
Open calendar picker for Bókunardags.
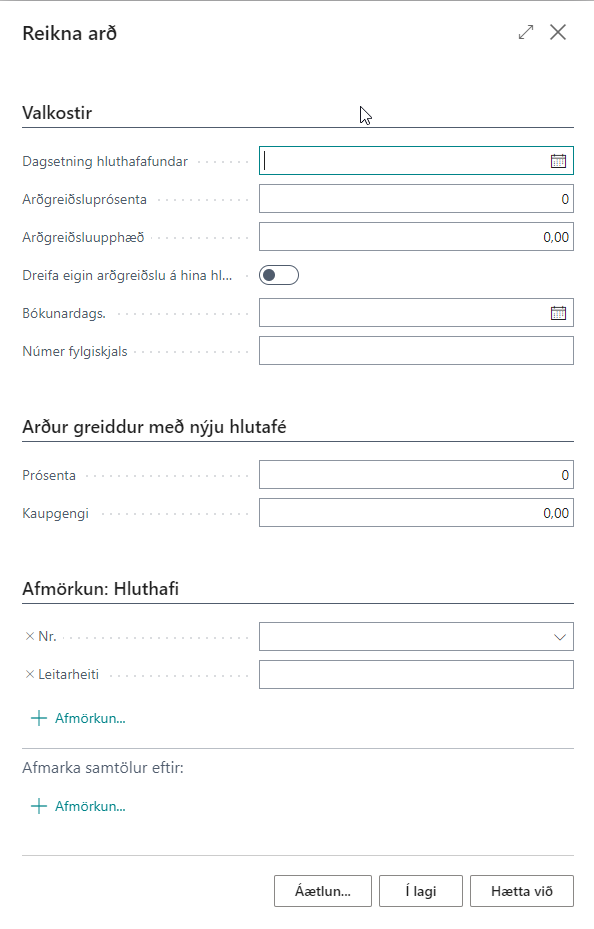coord(558,313)
